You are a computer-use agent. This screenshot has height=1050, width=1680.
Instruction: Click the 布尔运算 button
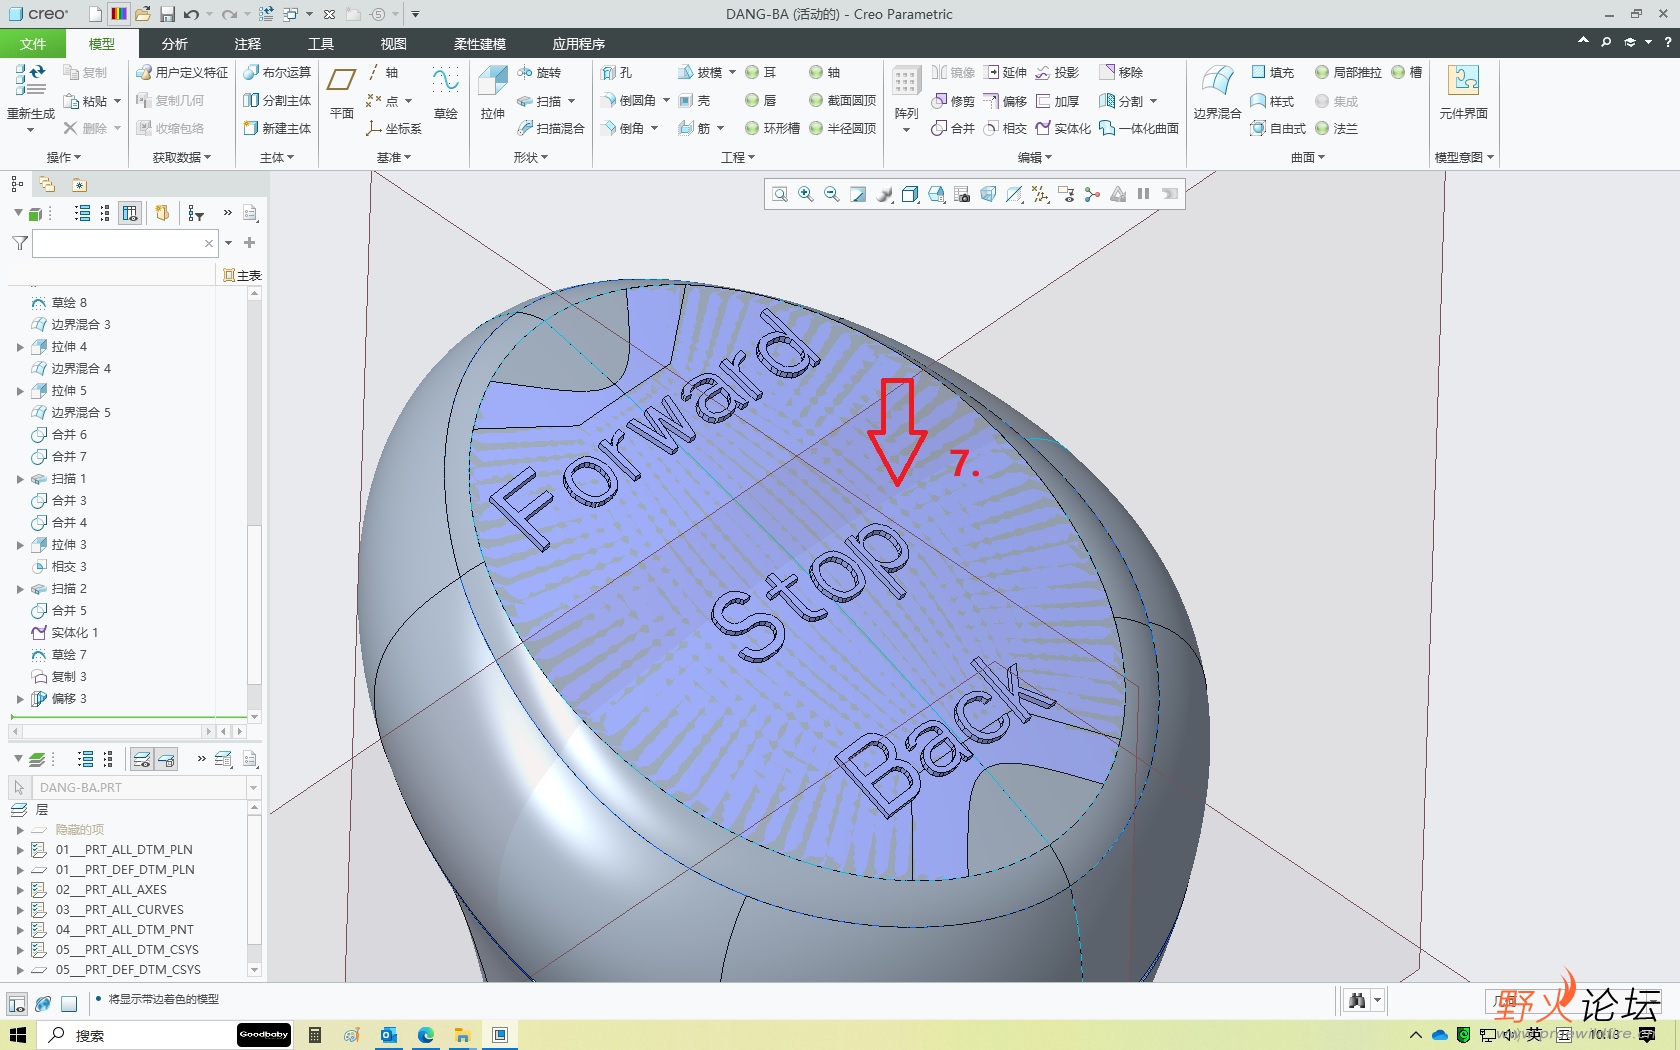[x=277, y=72]
